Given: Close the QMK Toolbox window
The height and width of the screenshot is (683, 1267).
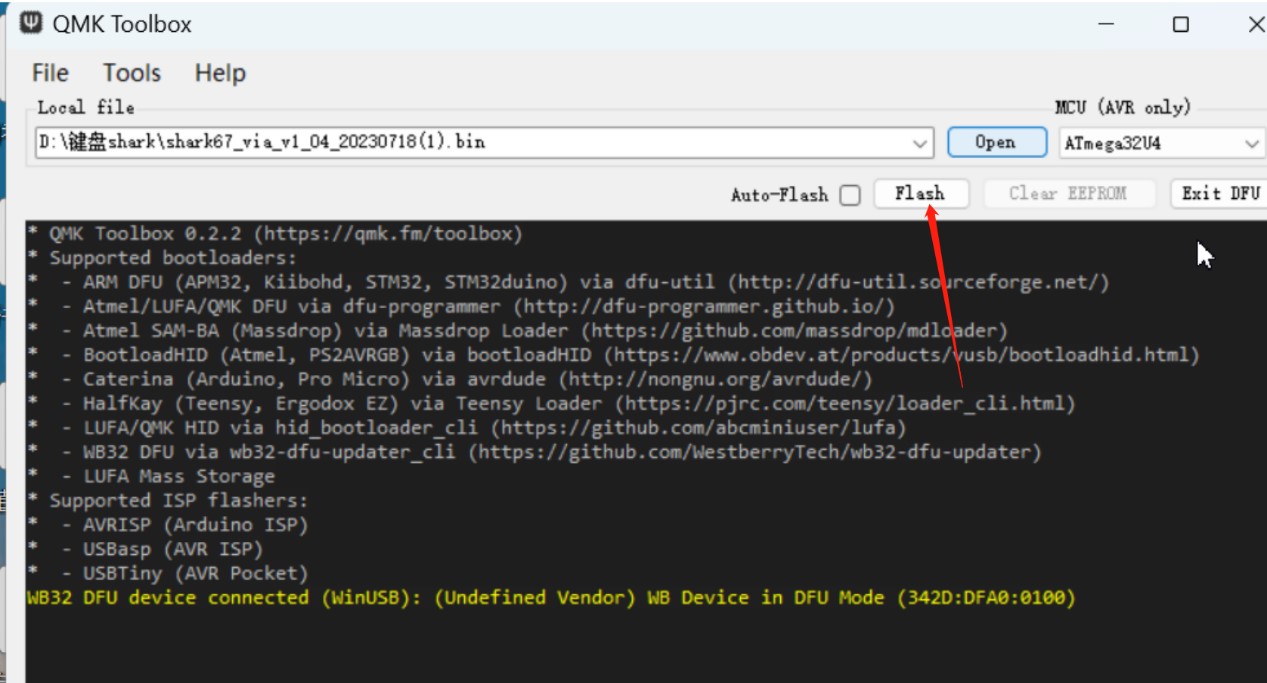Looking at the screenshot, I should pyautogui.click(x=1255, y=25).
